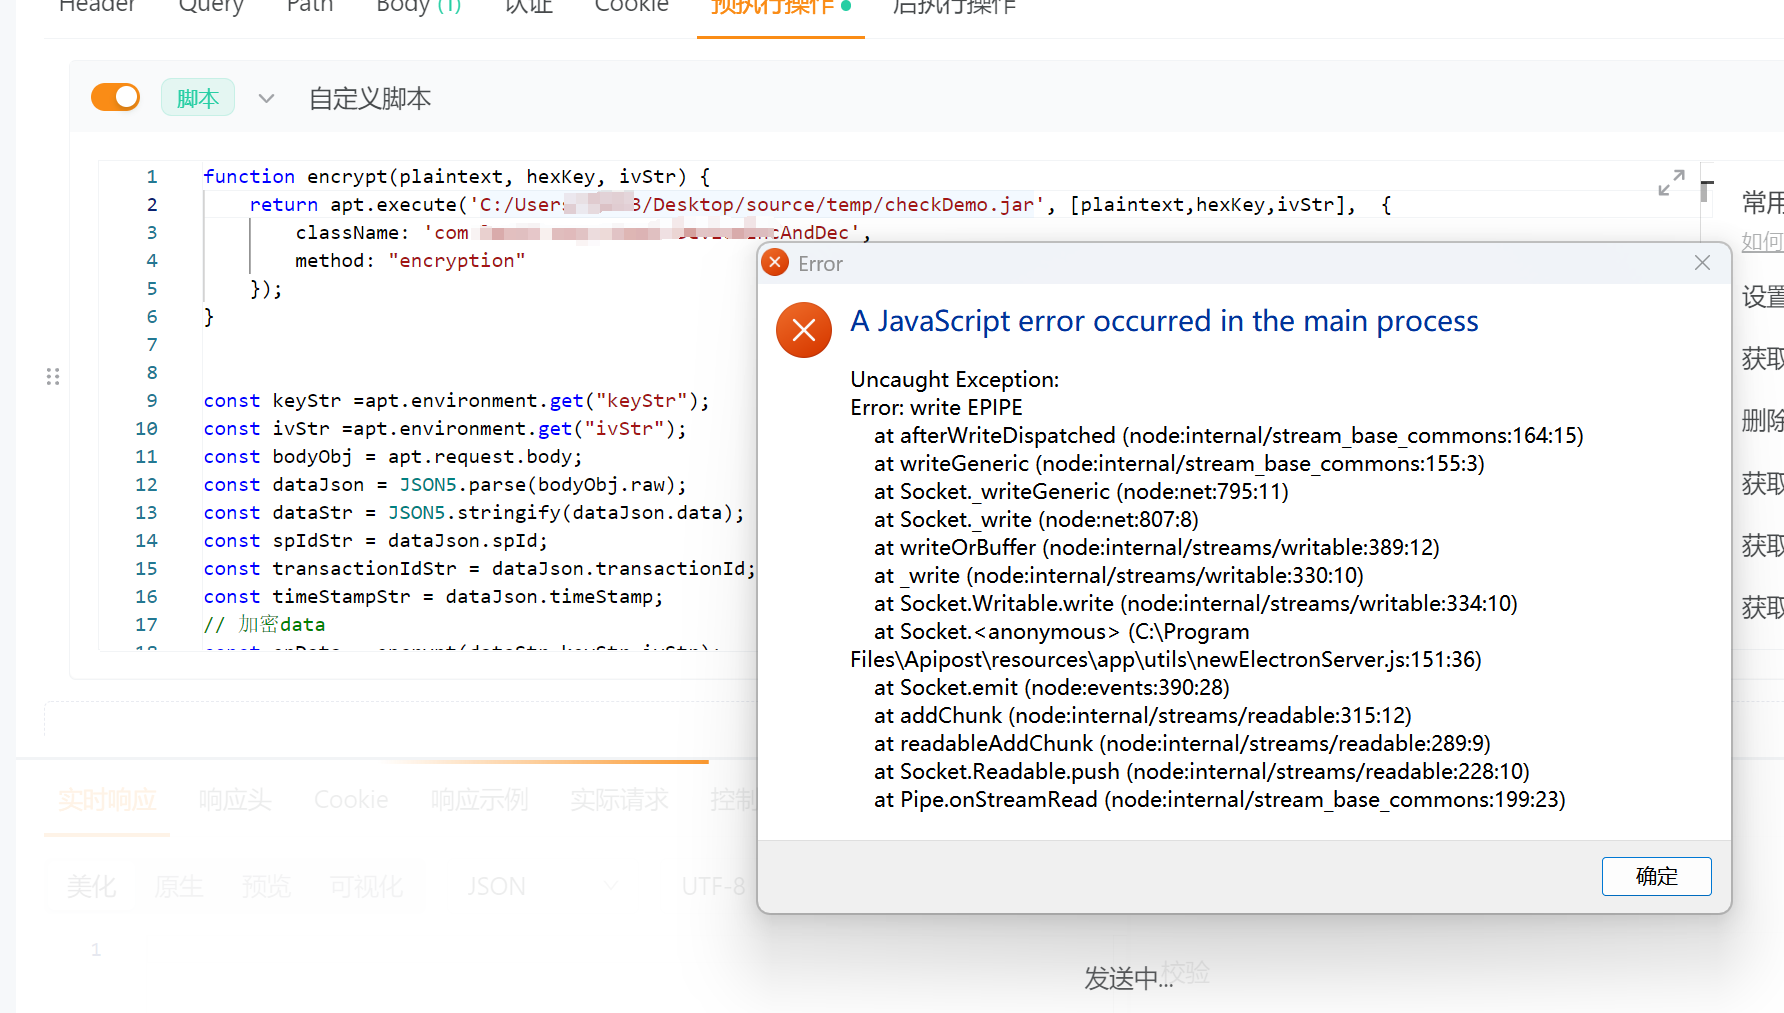This screenshot has width=1784, height=1013.
Task: Click line number 9 in gutter
Action: point(152,401)
